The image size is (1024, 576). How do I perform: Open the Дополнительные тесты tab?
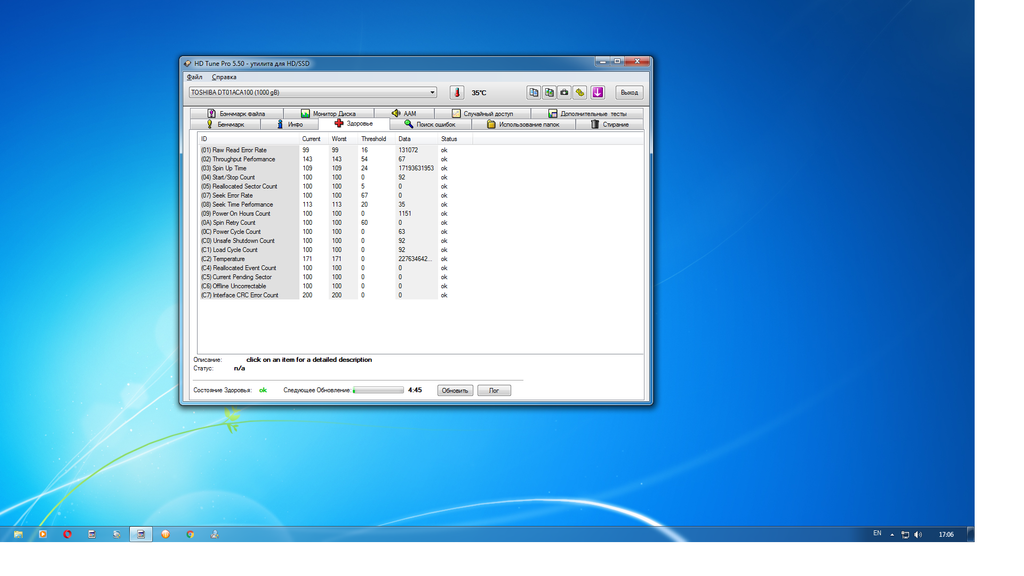(x=587, y=114)
